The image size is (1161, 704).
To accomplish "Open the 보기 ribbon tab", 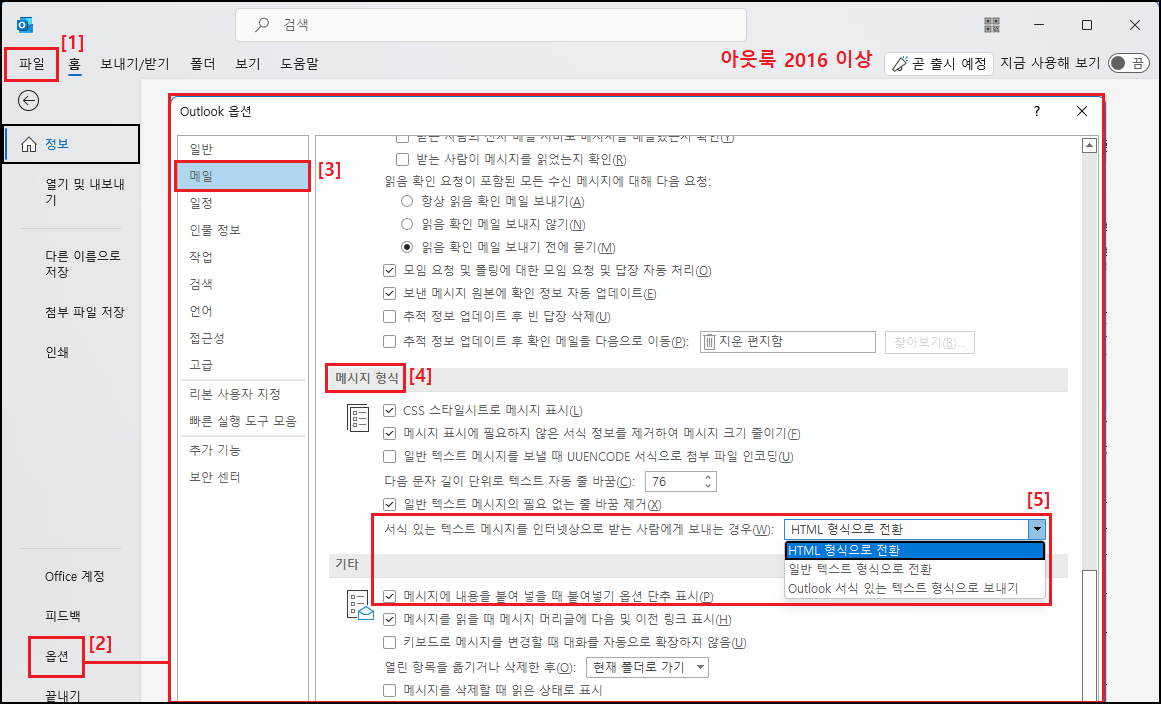I will pyautogui.click(x=247, y=64).
